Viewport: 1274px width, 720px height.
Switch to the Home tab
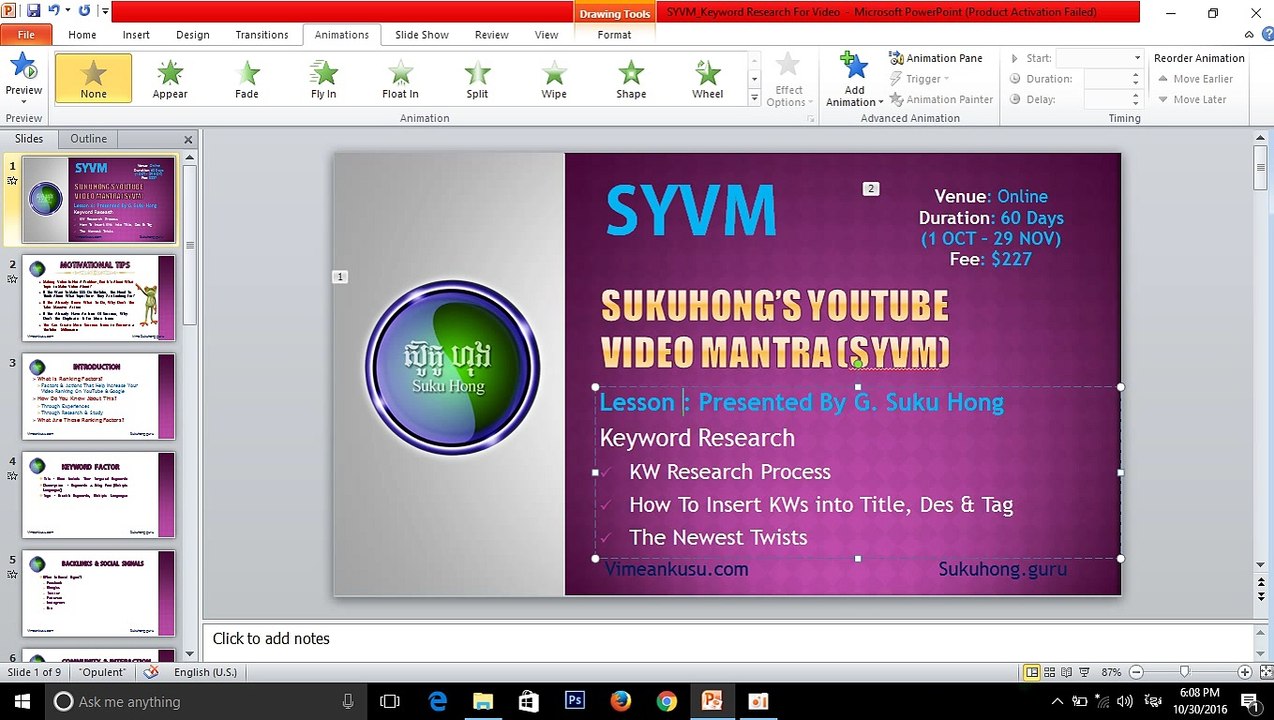point(82,34)
